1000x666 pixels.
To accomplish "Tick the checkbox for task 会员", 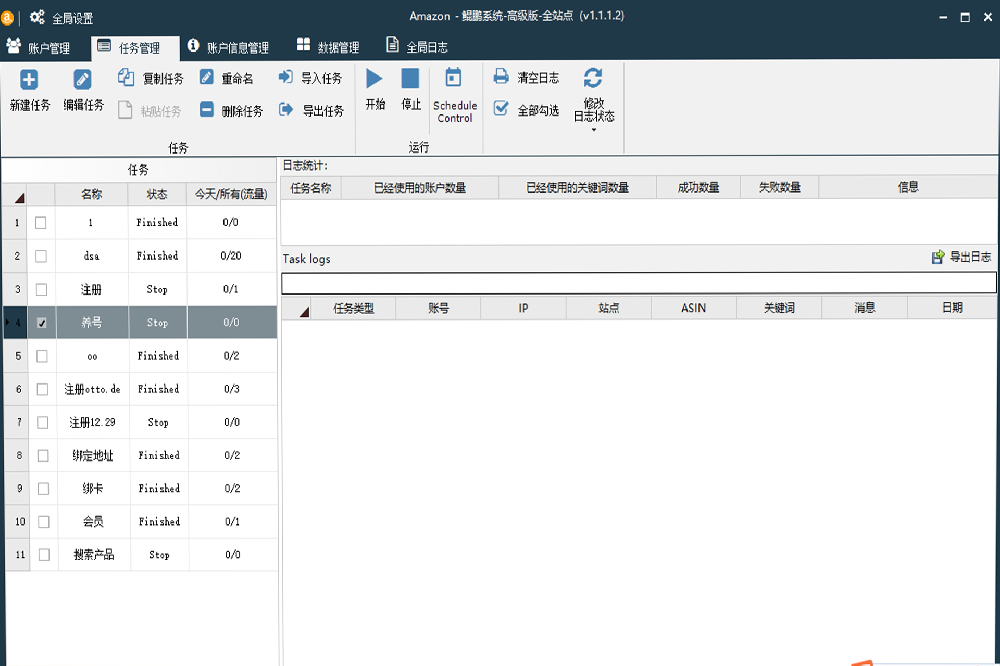I will tap(44, 522).
